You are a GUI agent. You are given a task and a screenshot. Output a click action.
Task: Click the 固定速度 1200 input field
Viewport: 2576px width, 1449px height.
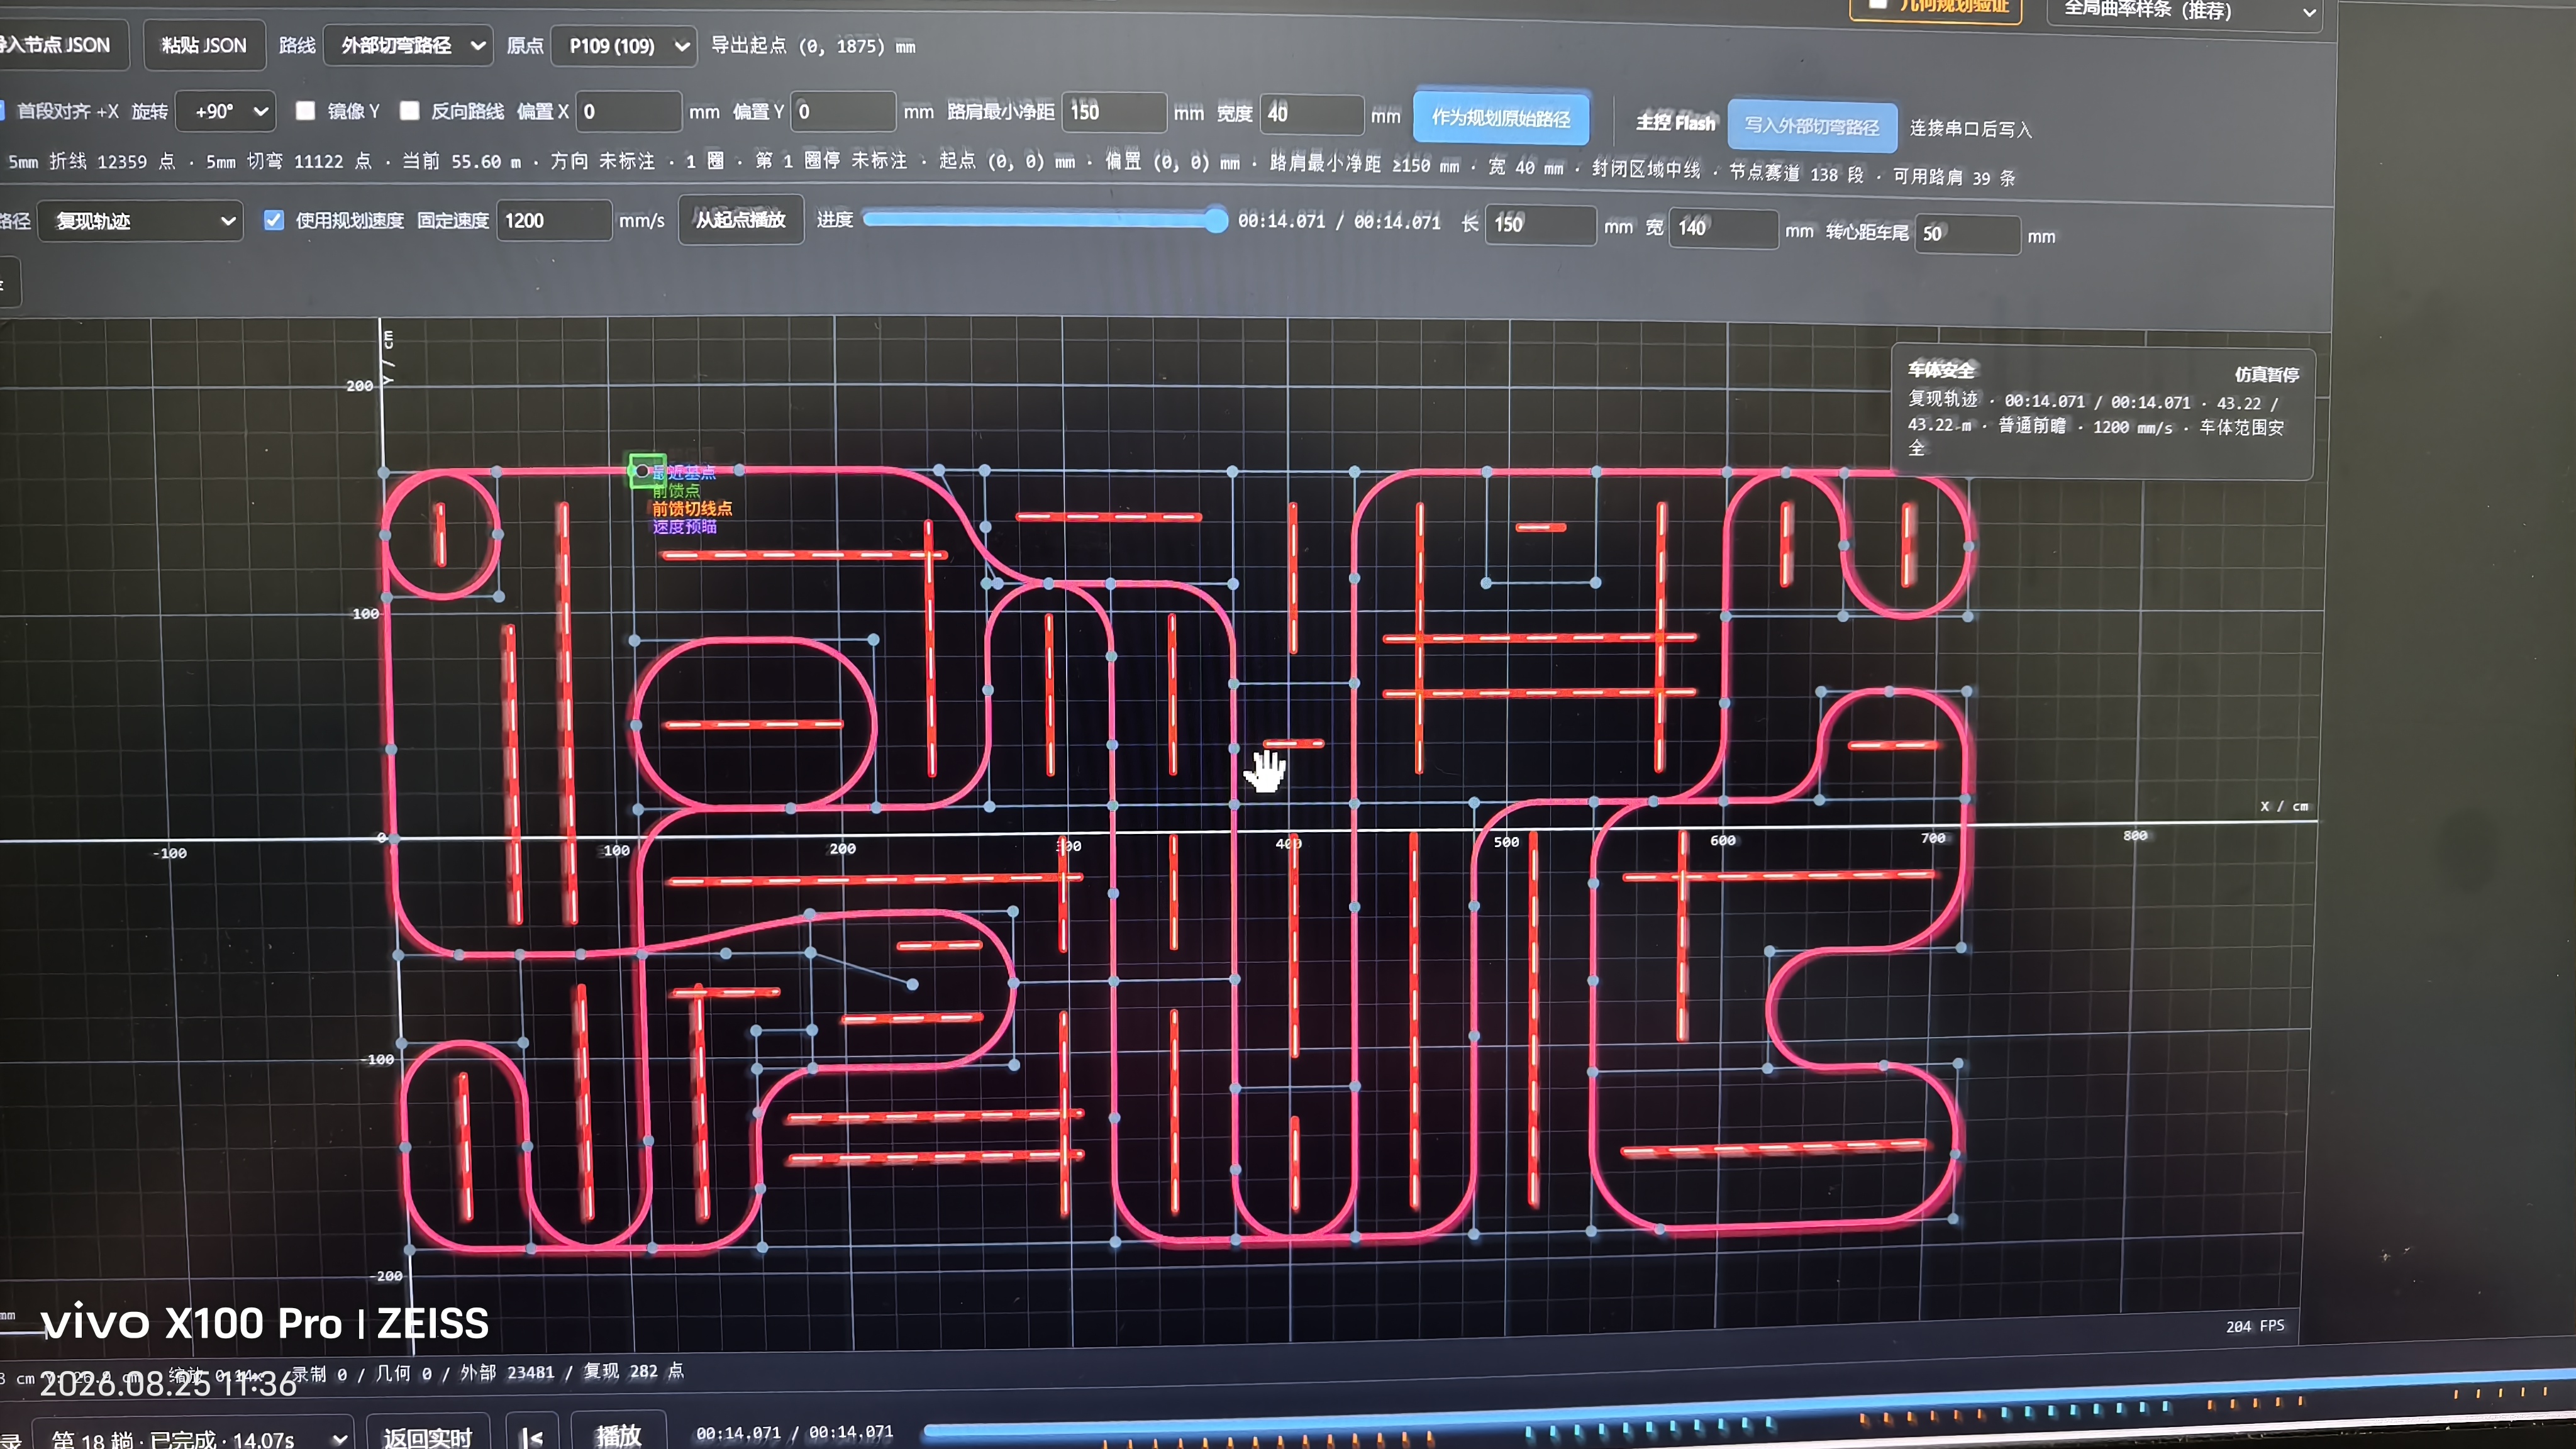point(554,220)
